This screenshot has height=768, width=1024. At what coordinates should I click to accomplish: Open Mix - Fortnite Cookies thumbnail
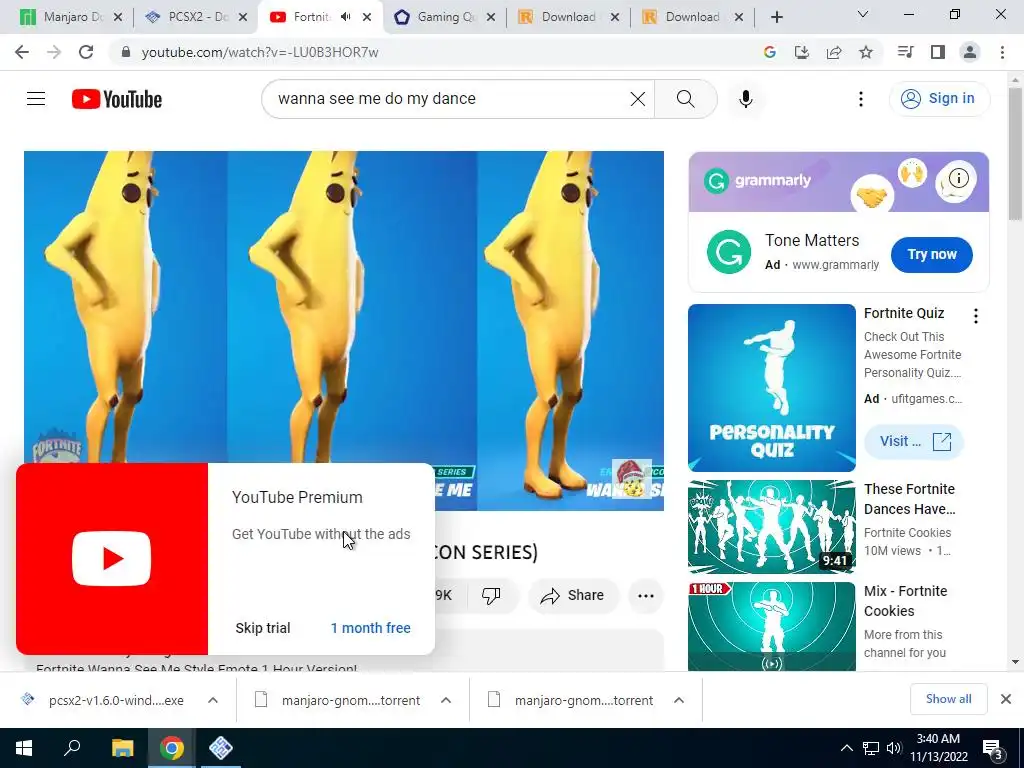pyautogui.click(x=771, y=626)
